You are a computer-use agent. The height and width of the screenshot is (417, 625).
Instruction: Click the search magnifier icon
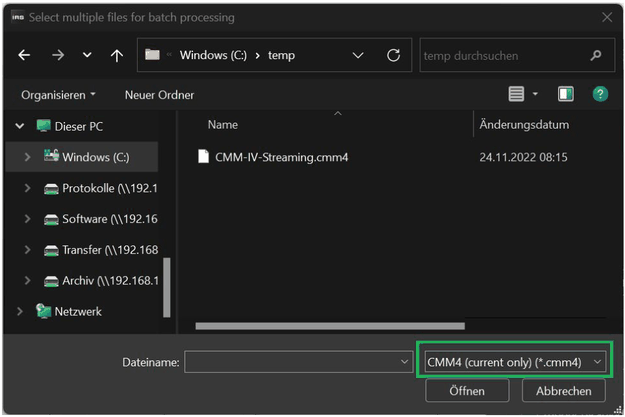596,55
